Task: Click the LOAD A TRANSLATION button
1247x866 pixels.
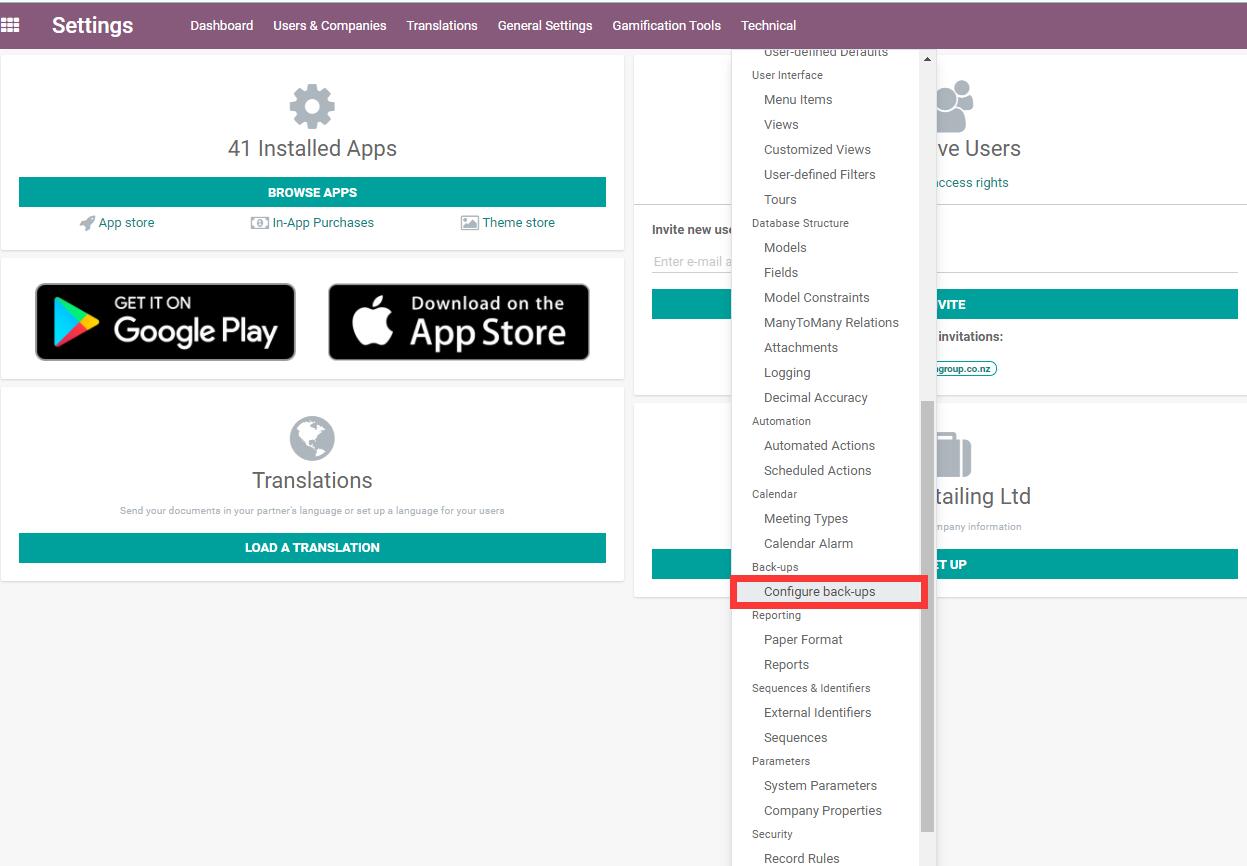Action: [x=312, y=548]
